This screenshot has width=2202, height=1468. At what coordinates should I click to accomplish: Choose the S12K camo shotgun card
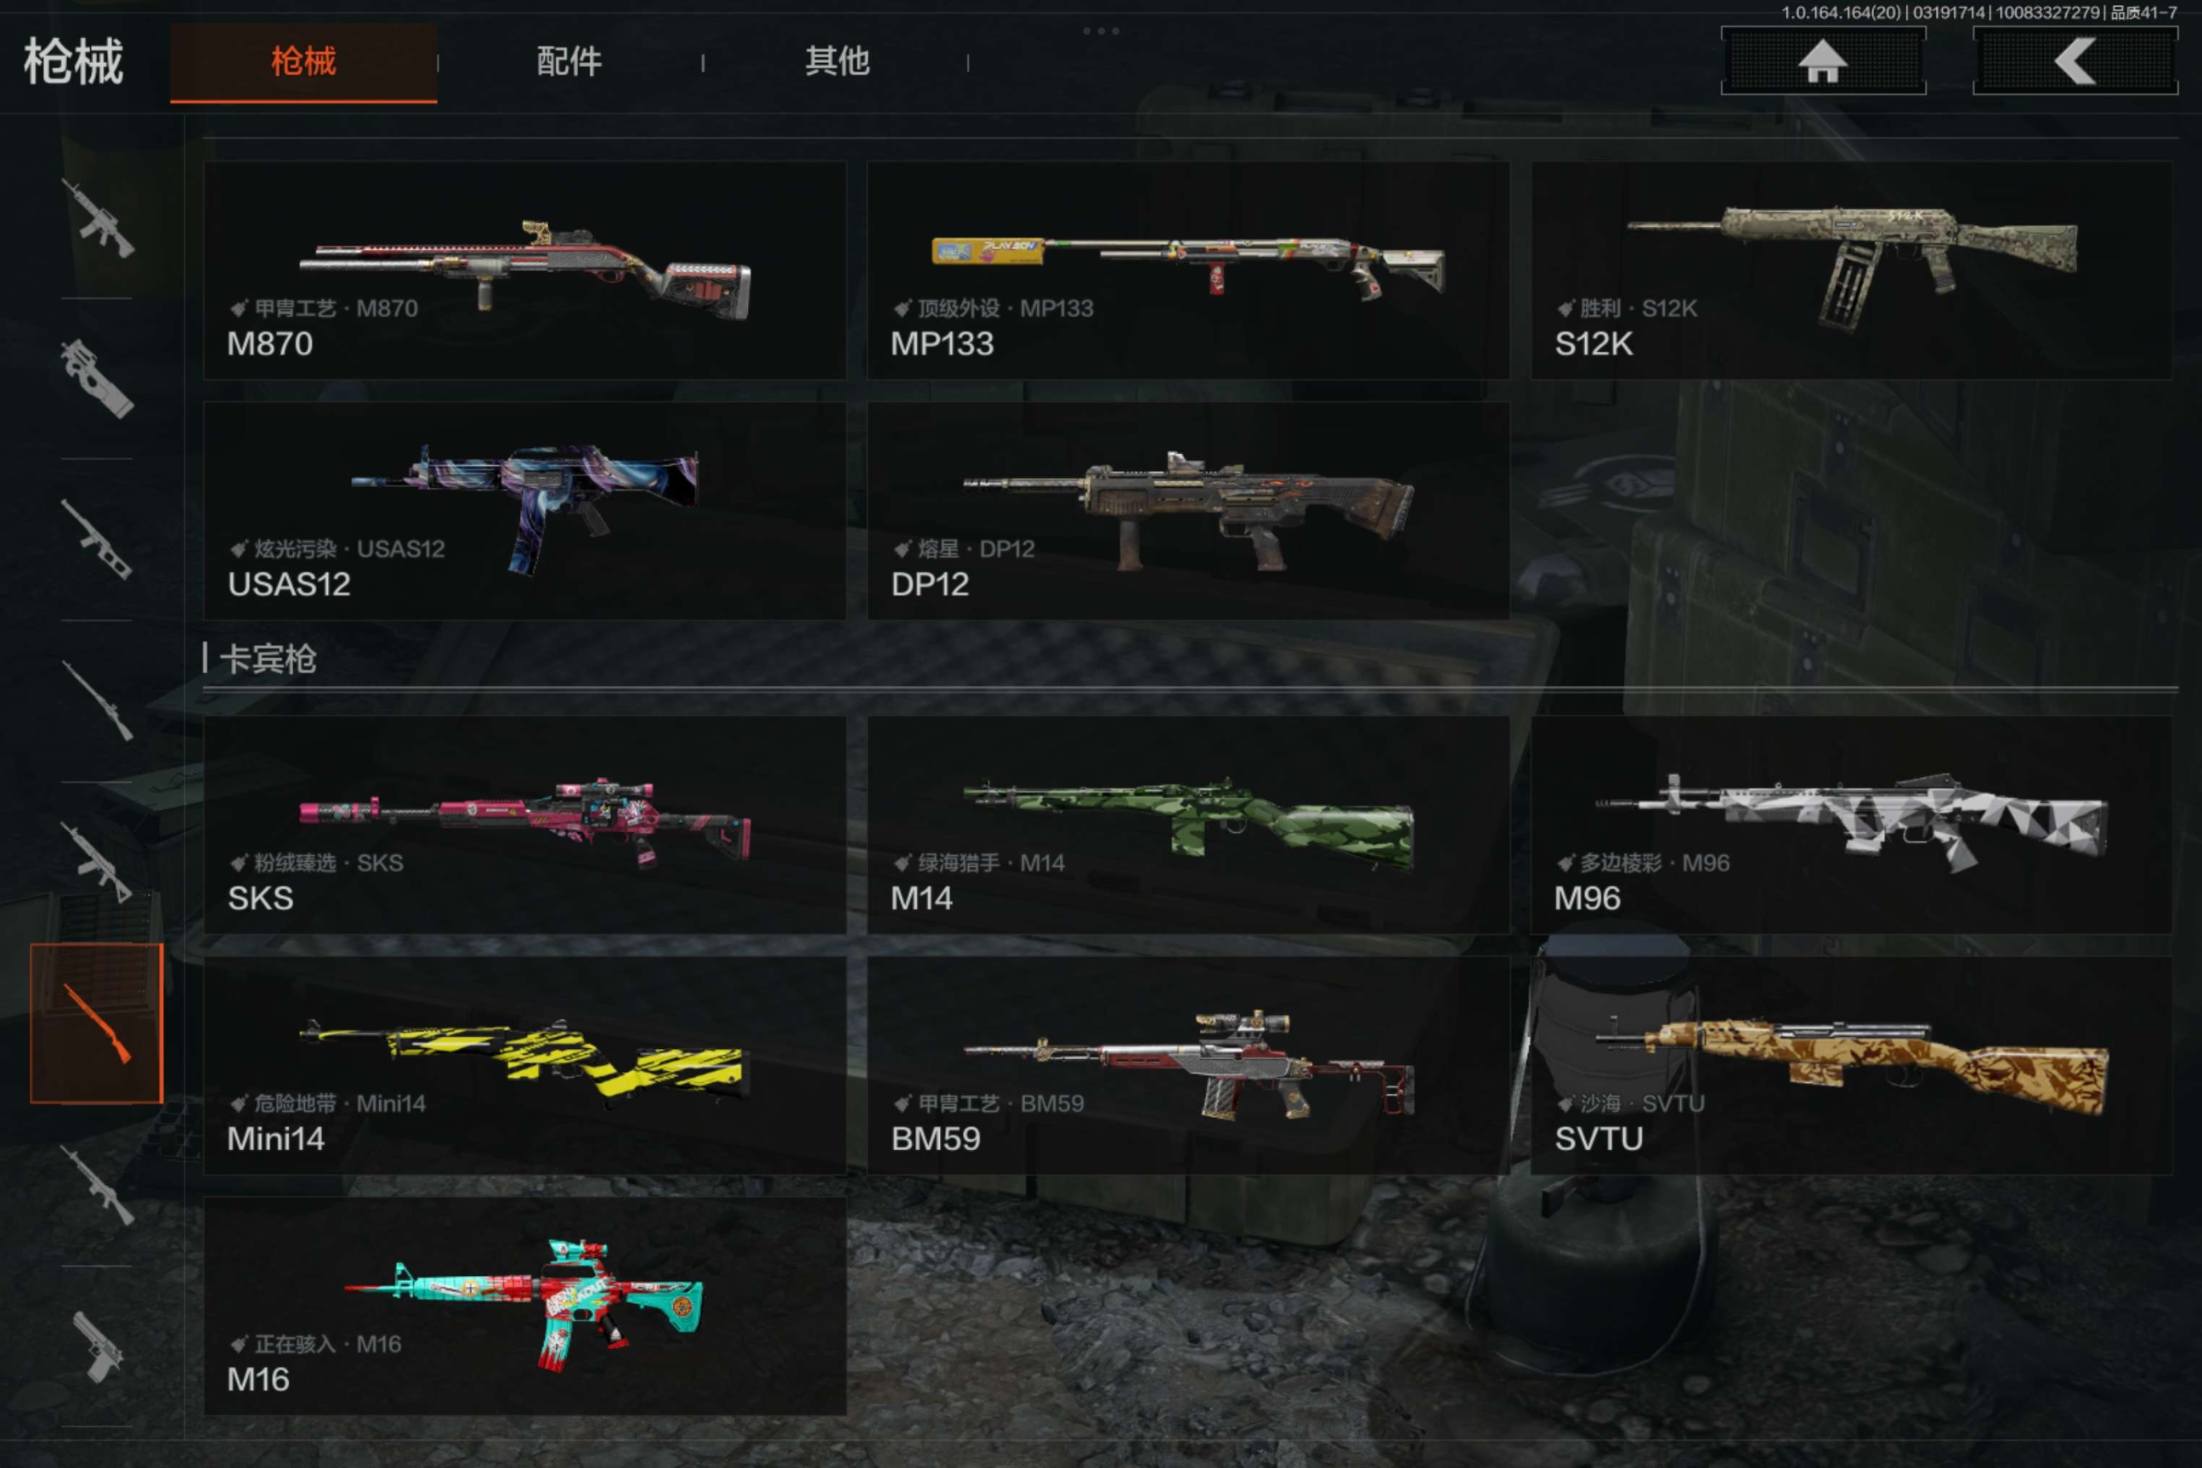coord(1851,270)
